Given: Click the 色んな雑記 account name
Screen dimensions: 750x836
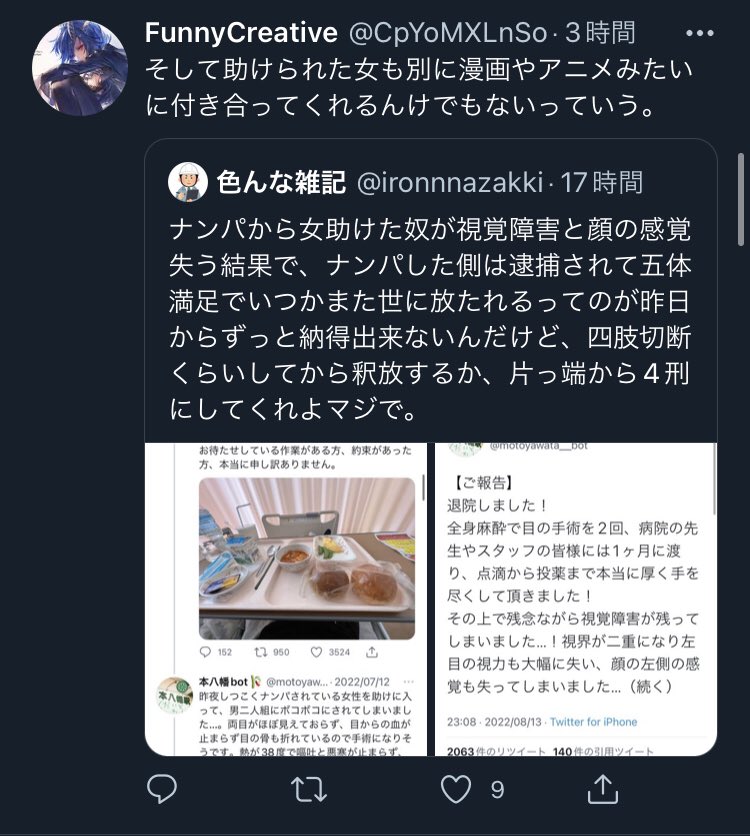Looking at the screenshot, I should [x=281, y=182].
